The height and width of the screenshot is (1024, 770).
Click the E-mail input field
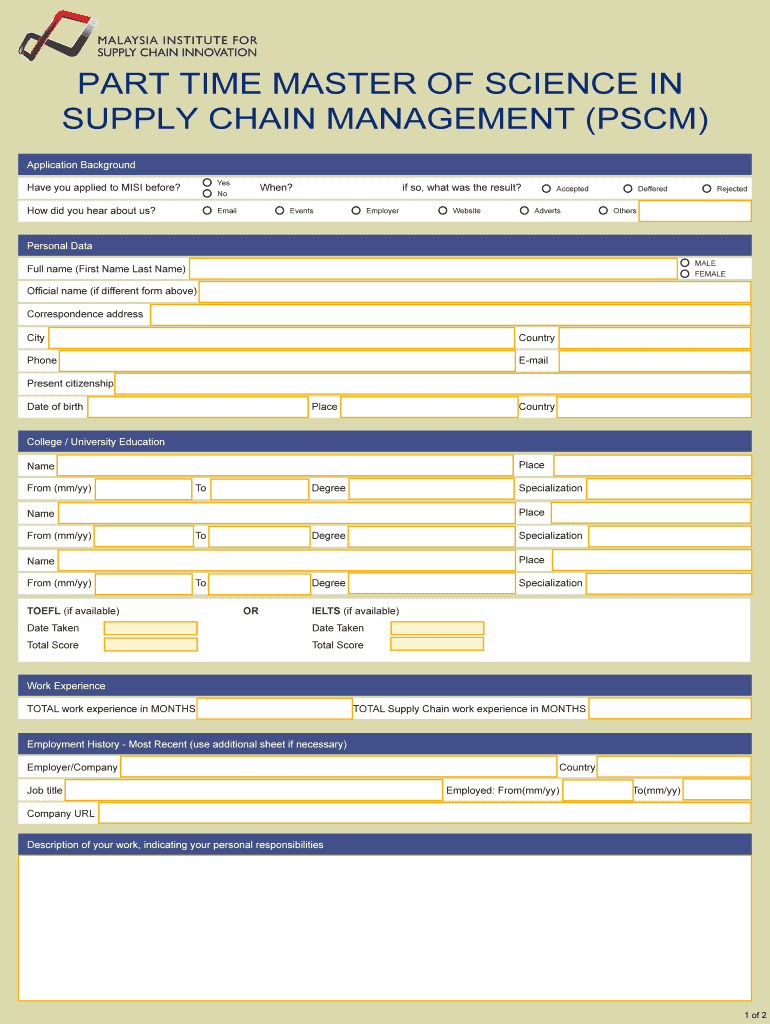654,361
